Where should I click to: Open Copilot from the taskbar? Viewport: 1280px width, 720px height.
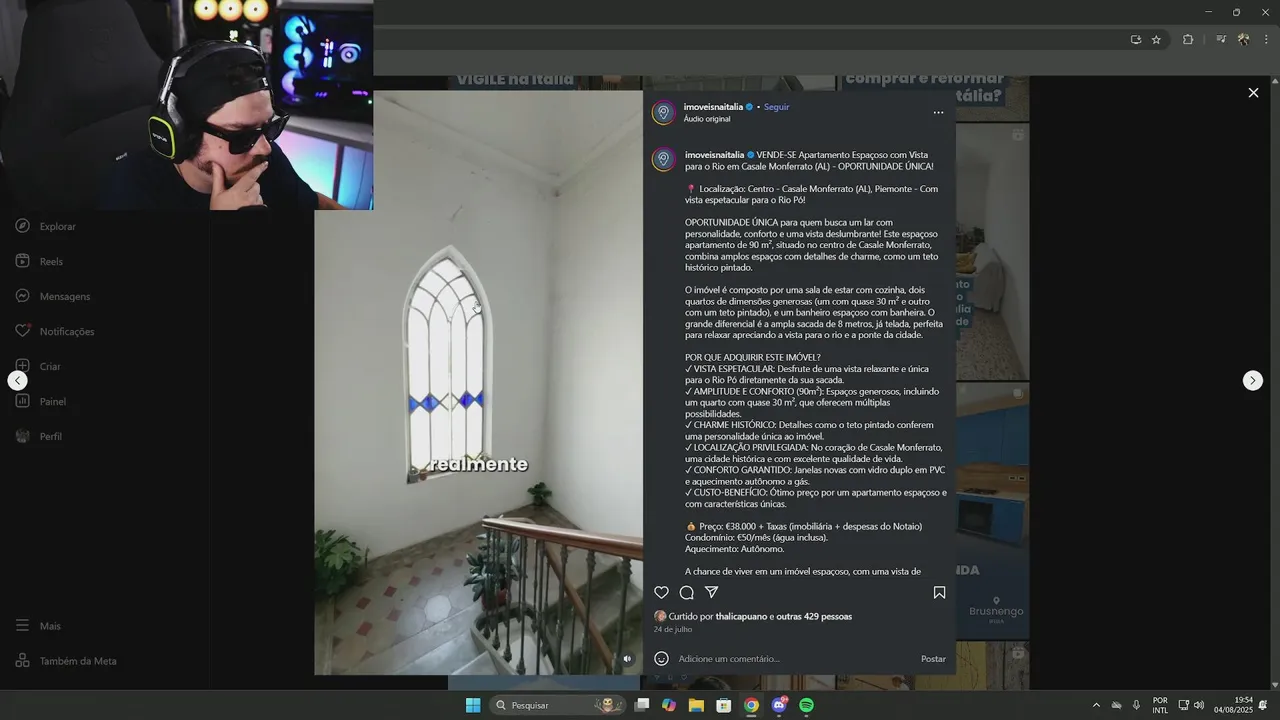coord(669,705)
